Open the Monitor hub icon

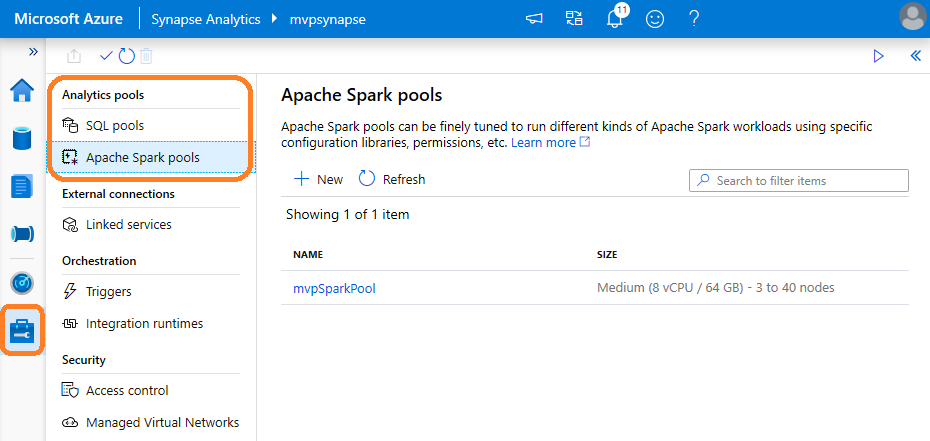pos(22,282)
